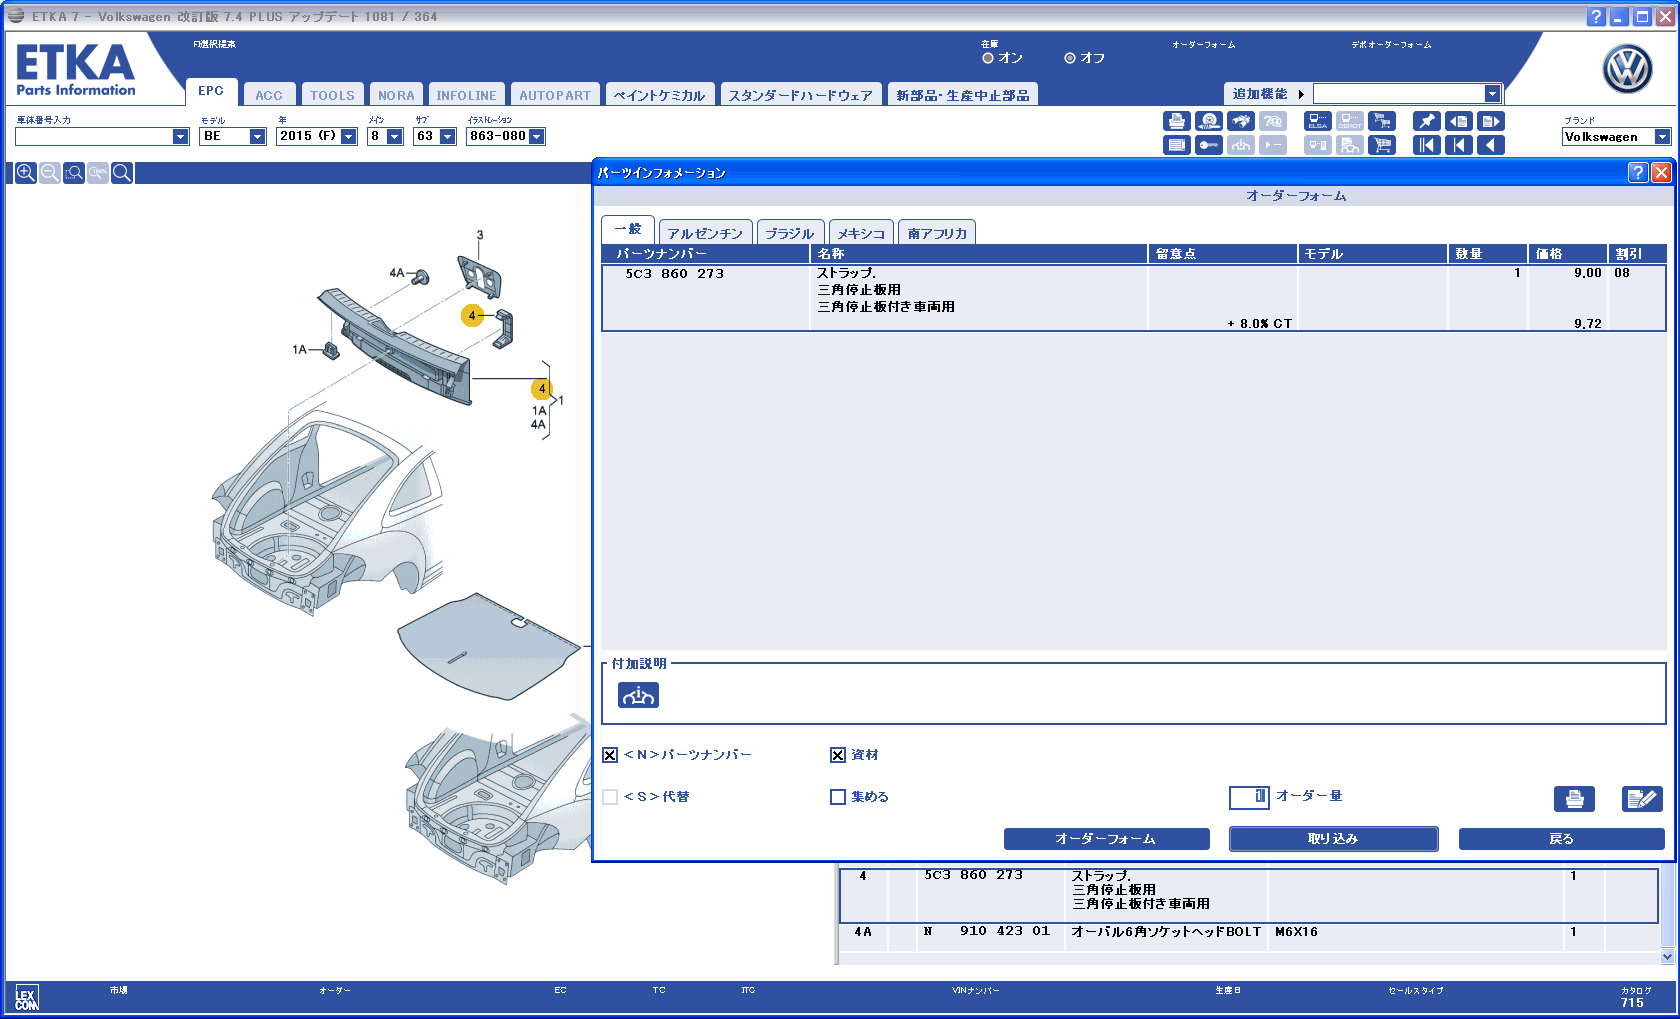Click the オーダーフォーム button

(1106, 839)
